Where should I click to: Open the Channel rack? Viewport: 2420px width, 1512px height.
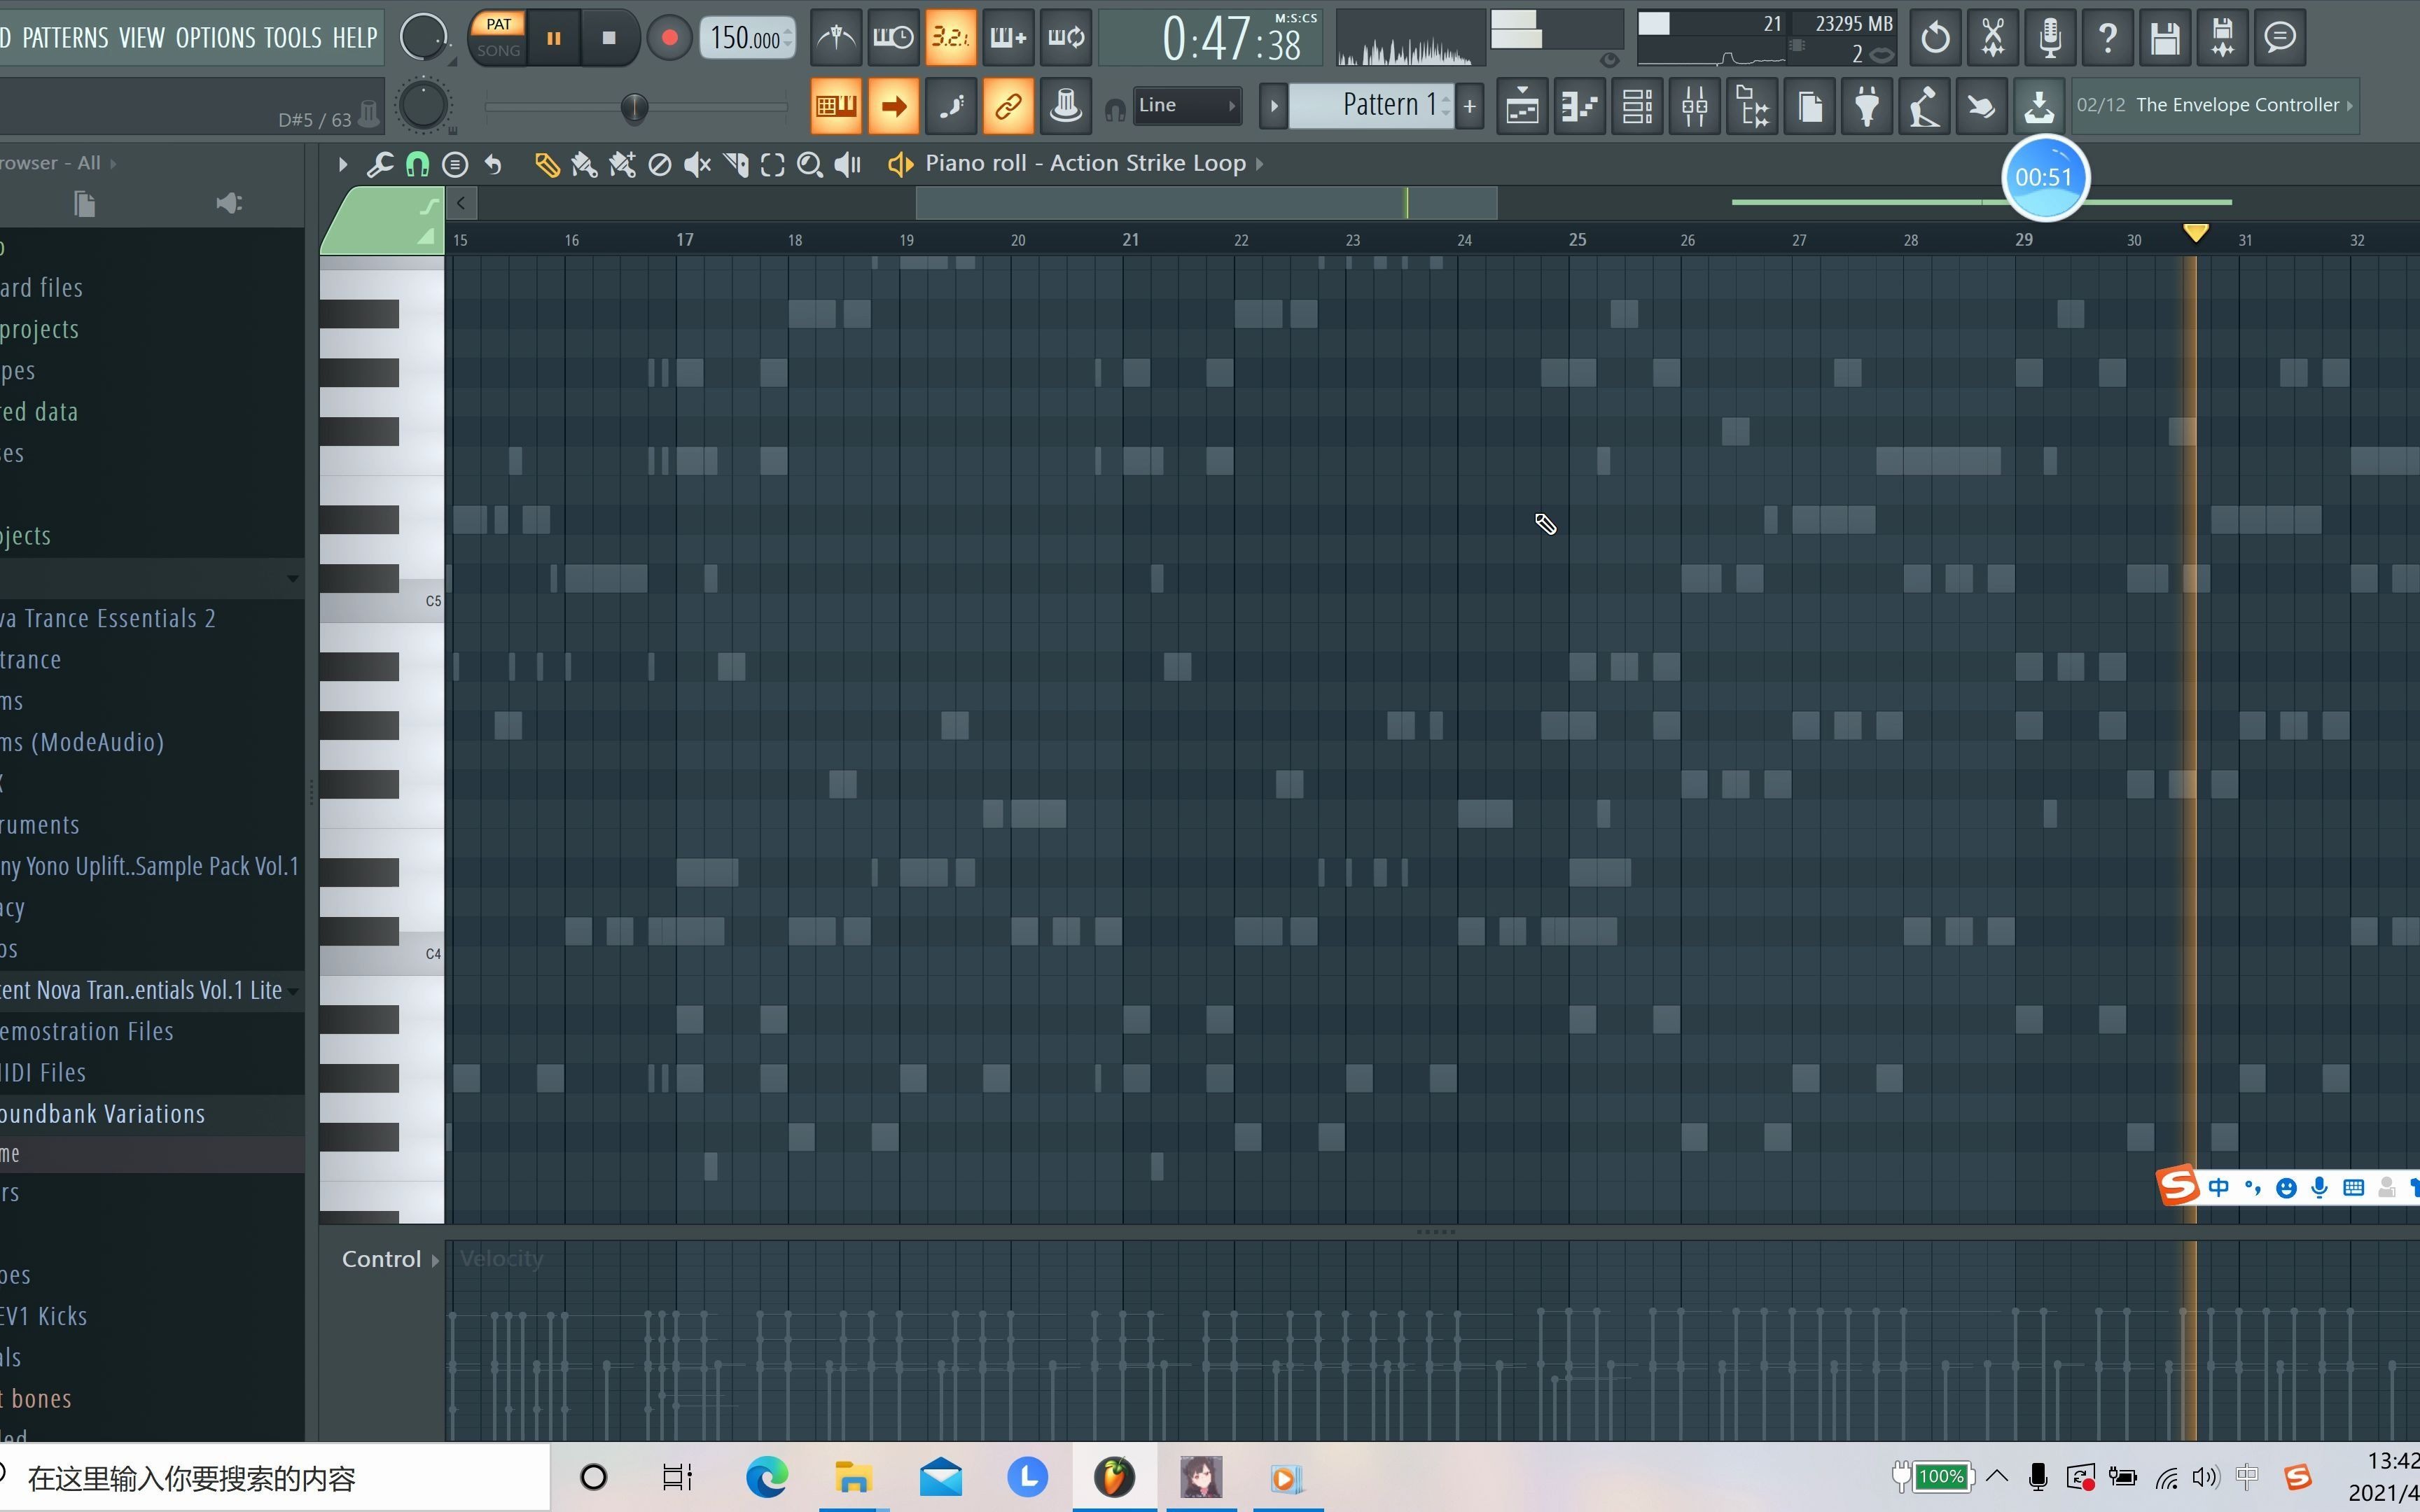coord(1637,106)
